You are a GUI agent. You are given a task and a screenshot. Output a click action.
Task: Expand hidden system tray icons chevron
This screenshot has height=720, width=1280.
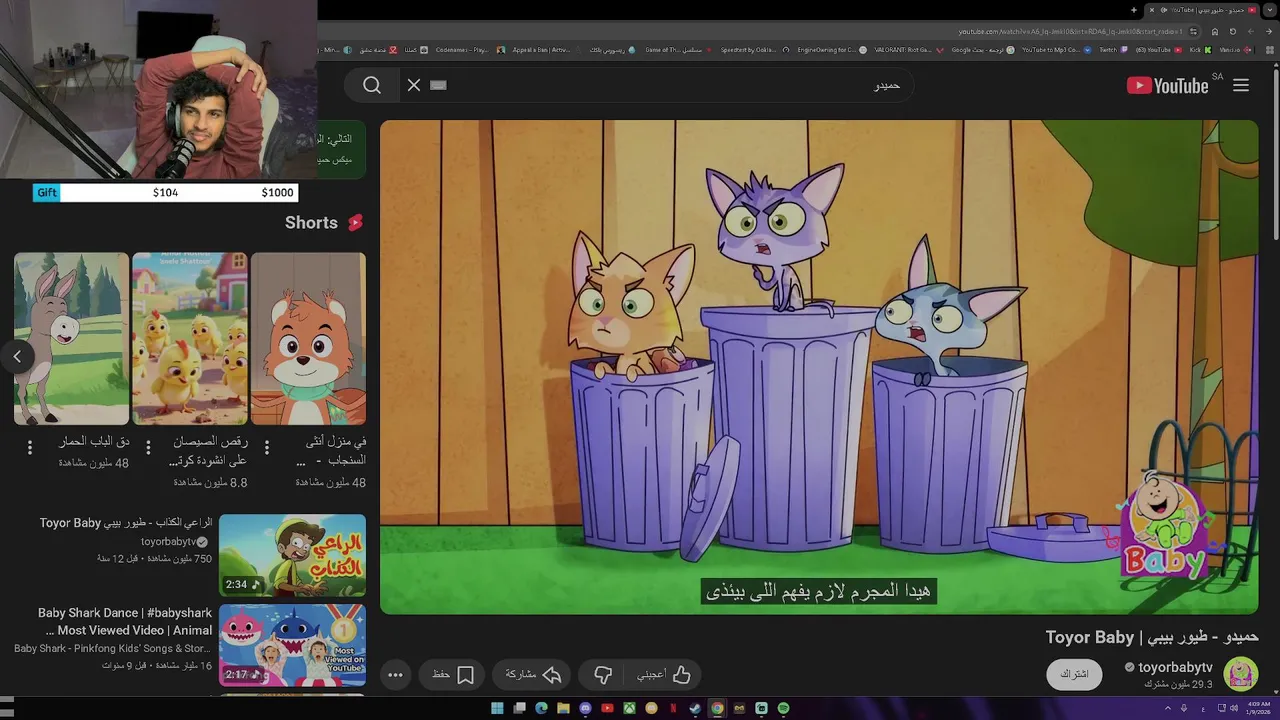point(1168,708)
